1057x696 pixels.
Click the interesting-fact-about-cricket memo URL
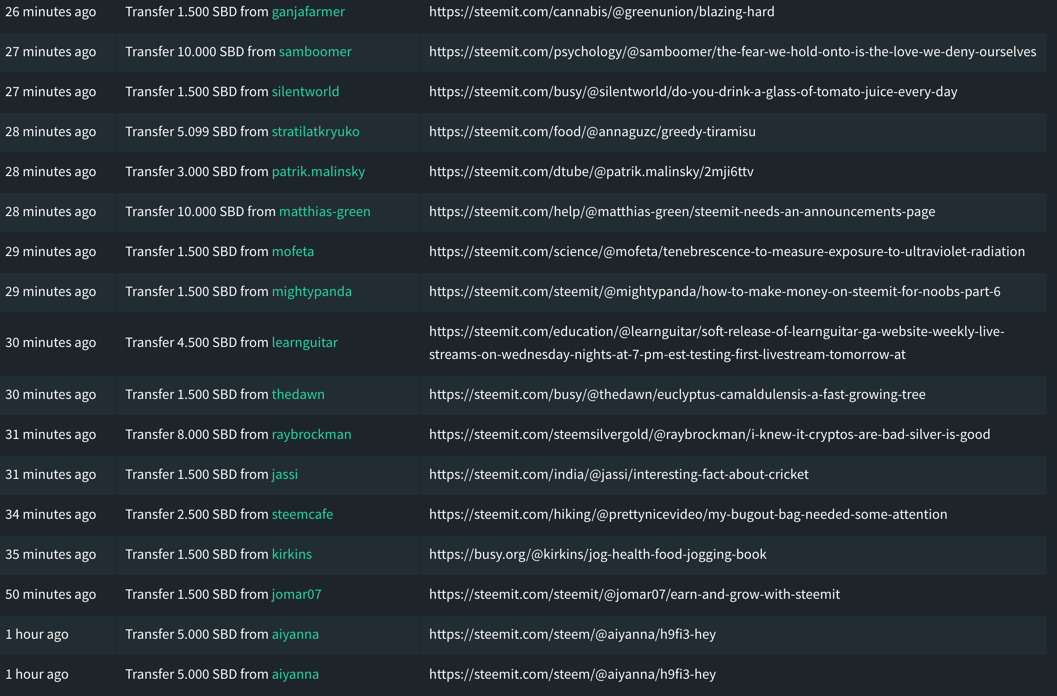coord(618,475)
